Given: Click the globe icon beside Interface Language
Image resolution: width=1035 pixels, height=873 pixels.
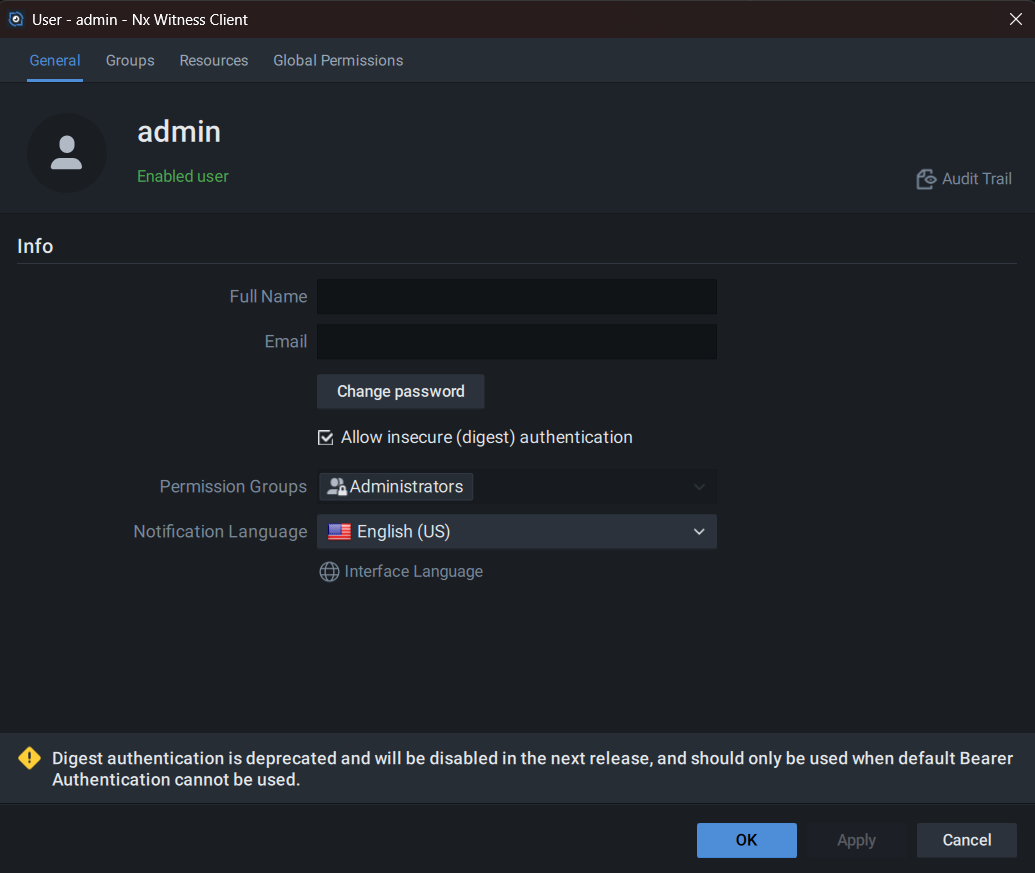Looking at the screenshot, I should pyautogui.click(x=329, y=571).
